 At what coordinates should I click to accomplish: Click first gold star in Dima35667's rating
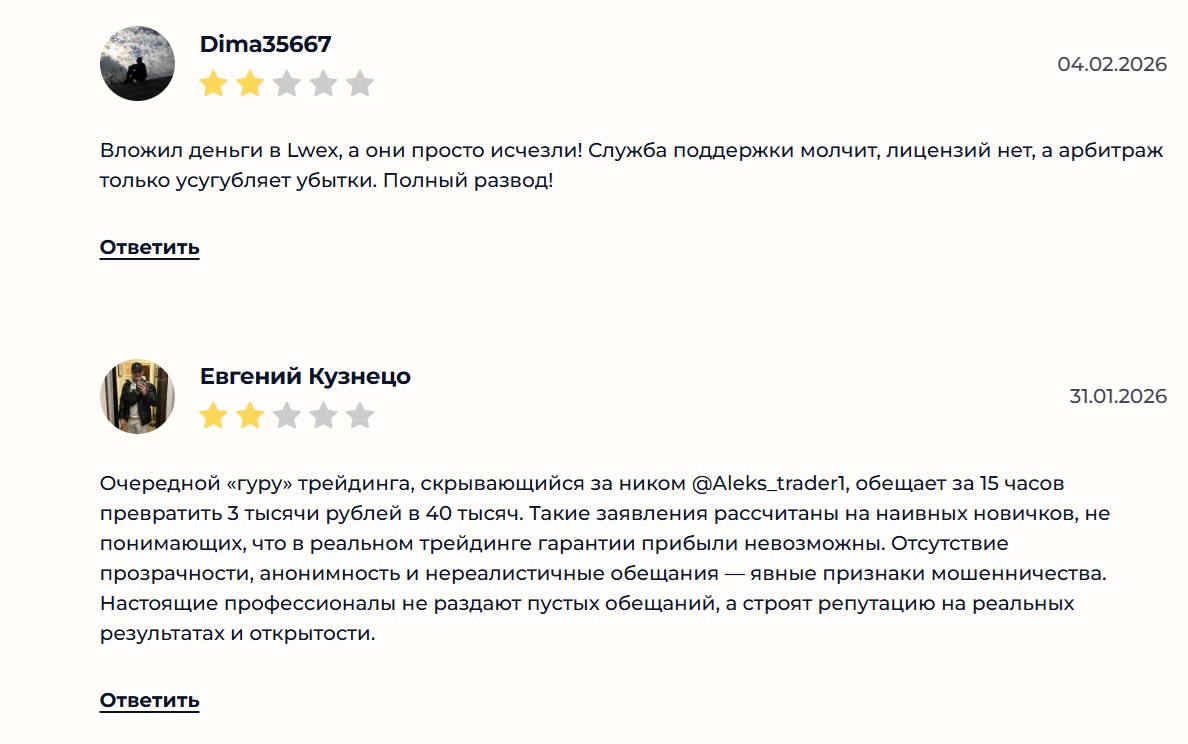213,83
